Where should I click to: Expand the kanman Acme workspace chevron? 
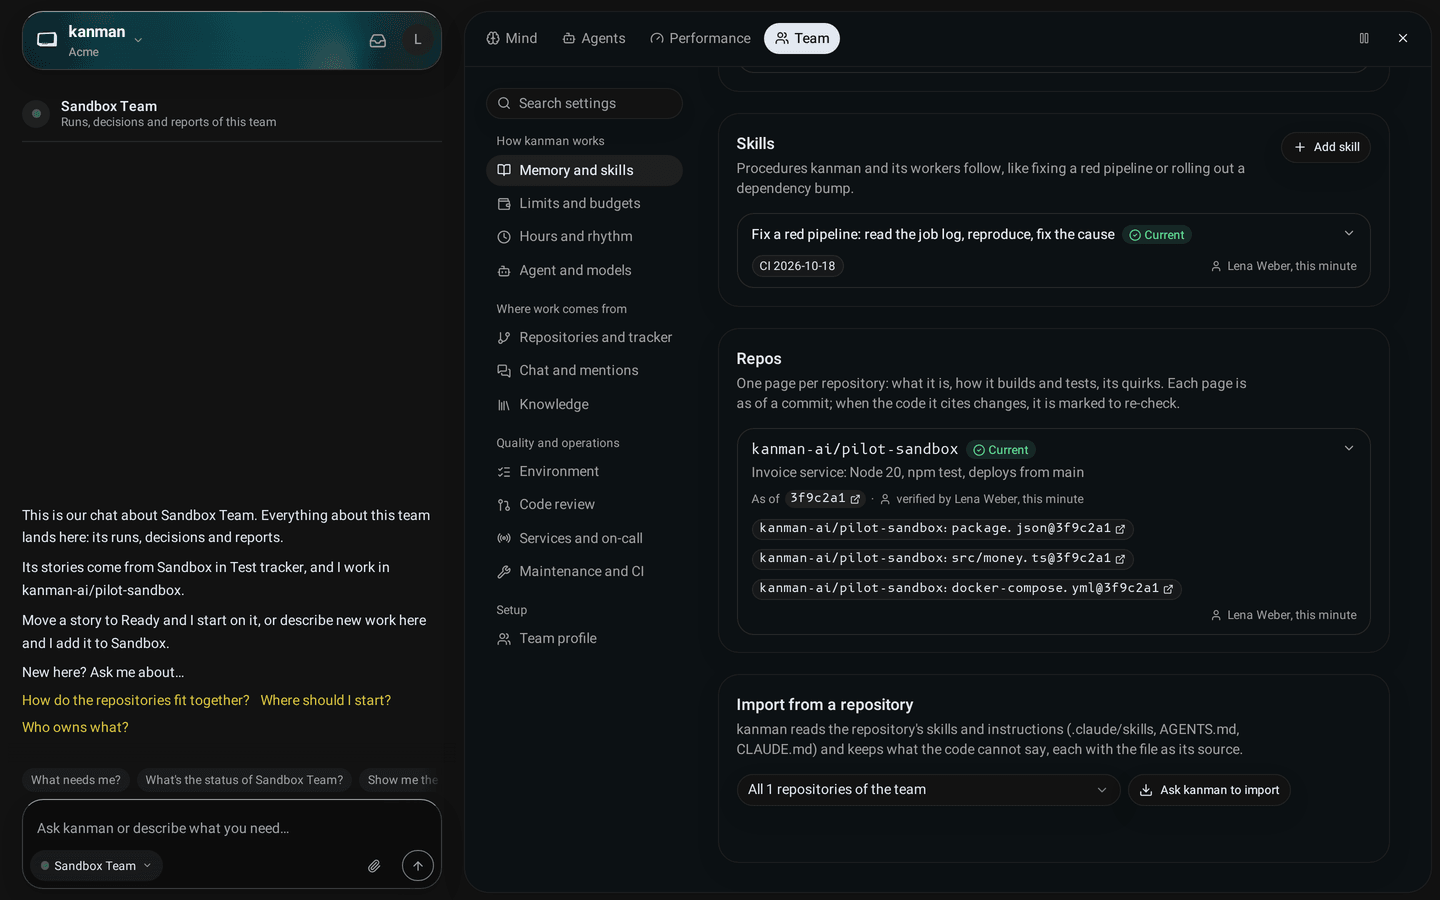[x=138, y=40]
